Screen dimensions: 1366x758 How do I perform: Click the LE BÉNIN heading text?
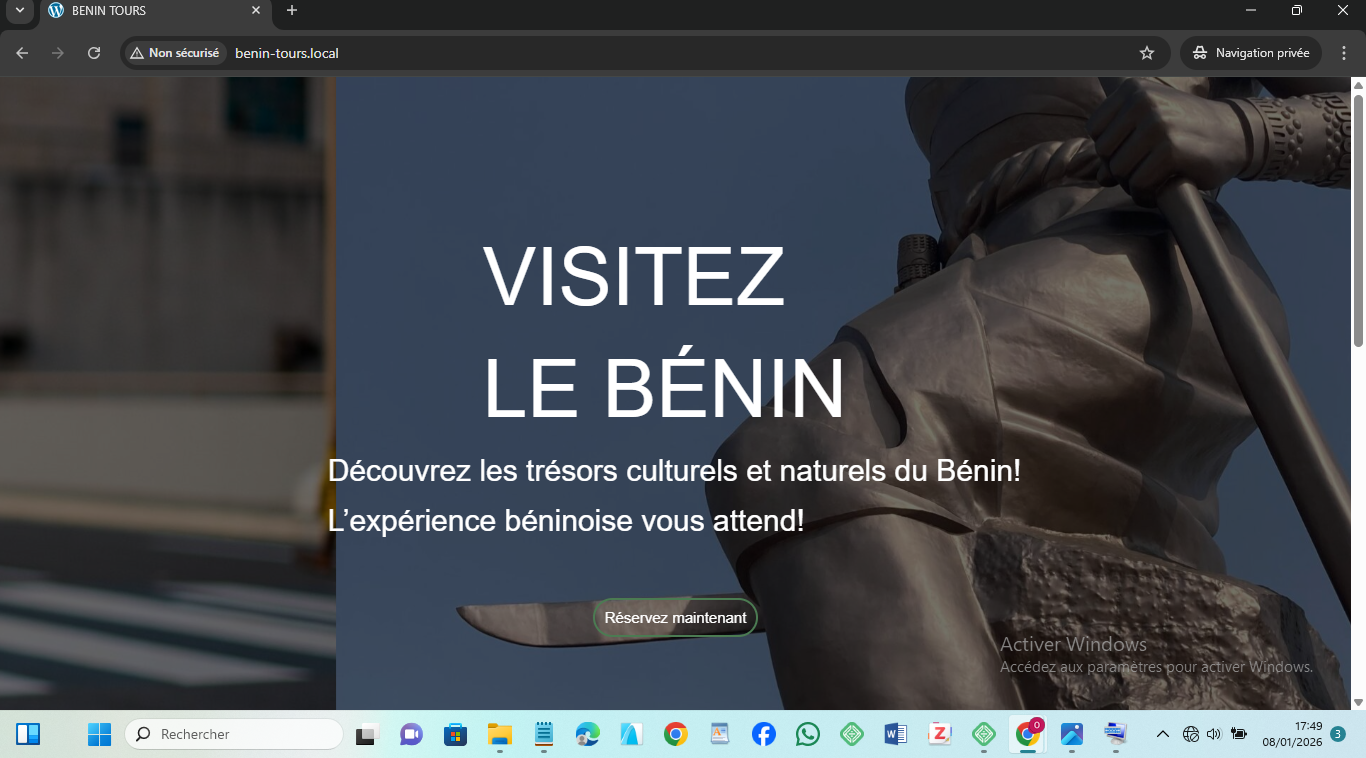[x=665, y=388]
